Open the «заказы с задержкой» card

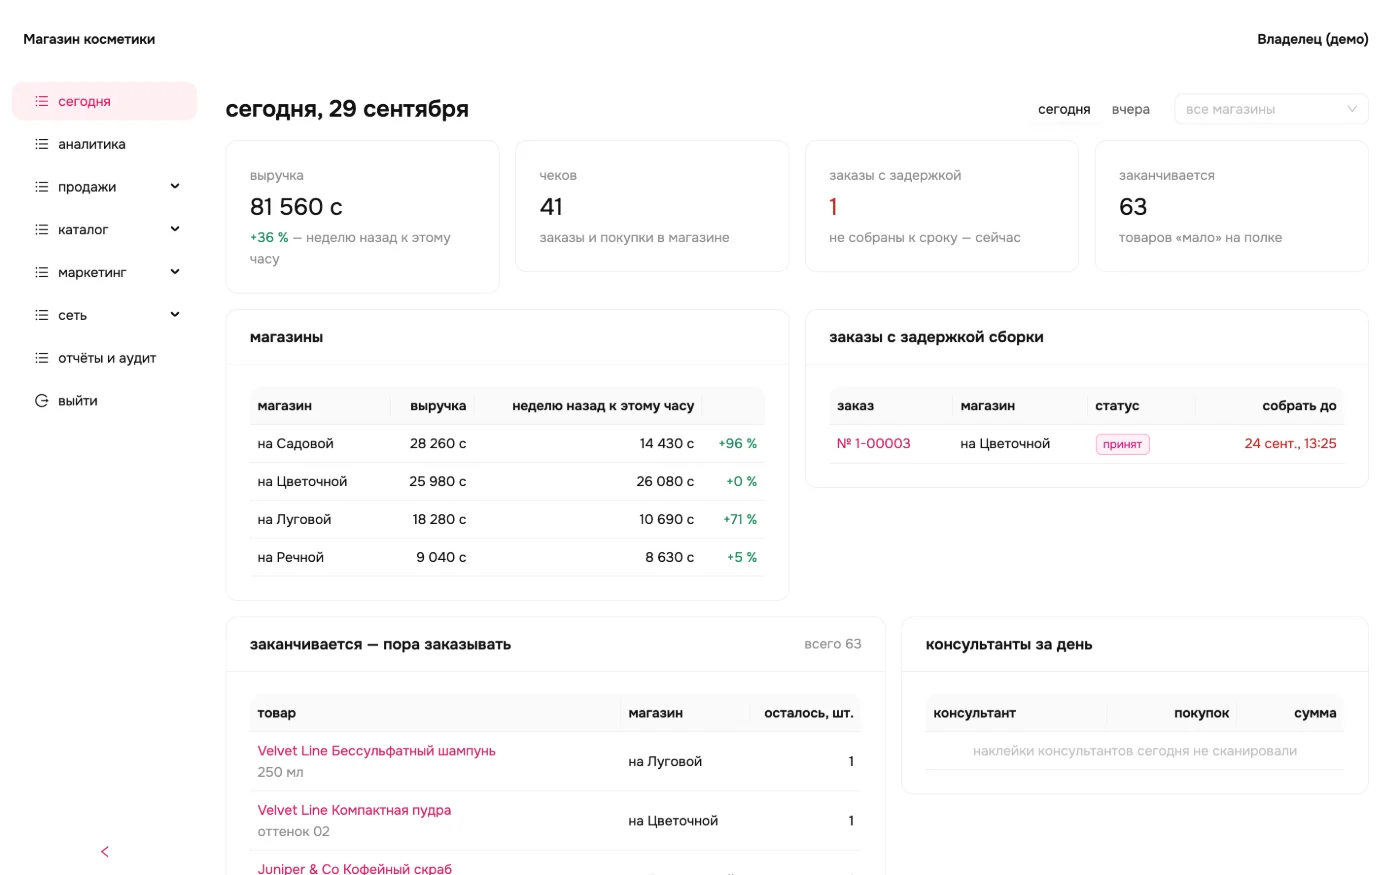tap(942, 206)
